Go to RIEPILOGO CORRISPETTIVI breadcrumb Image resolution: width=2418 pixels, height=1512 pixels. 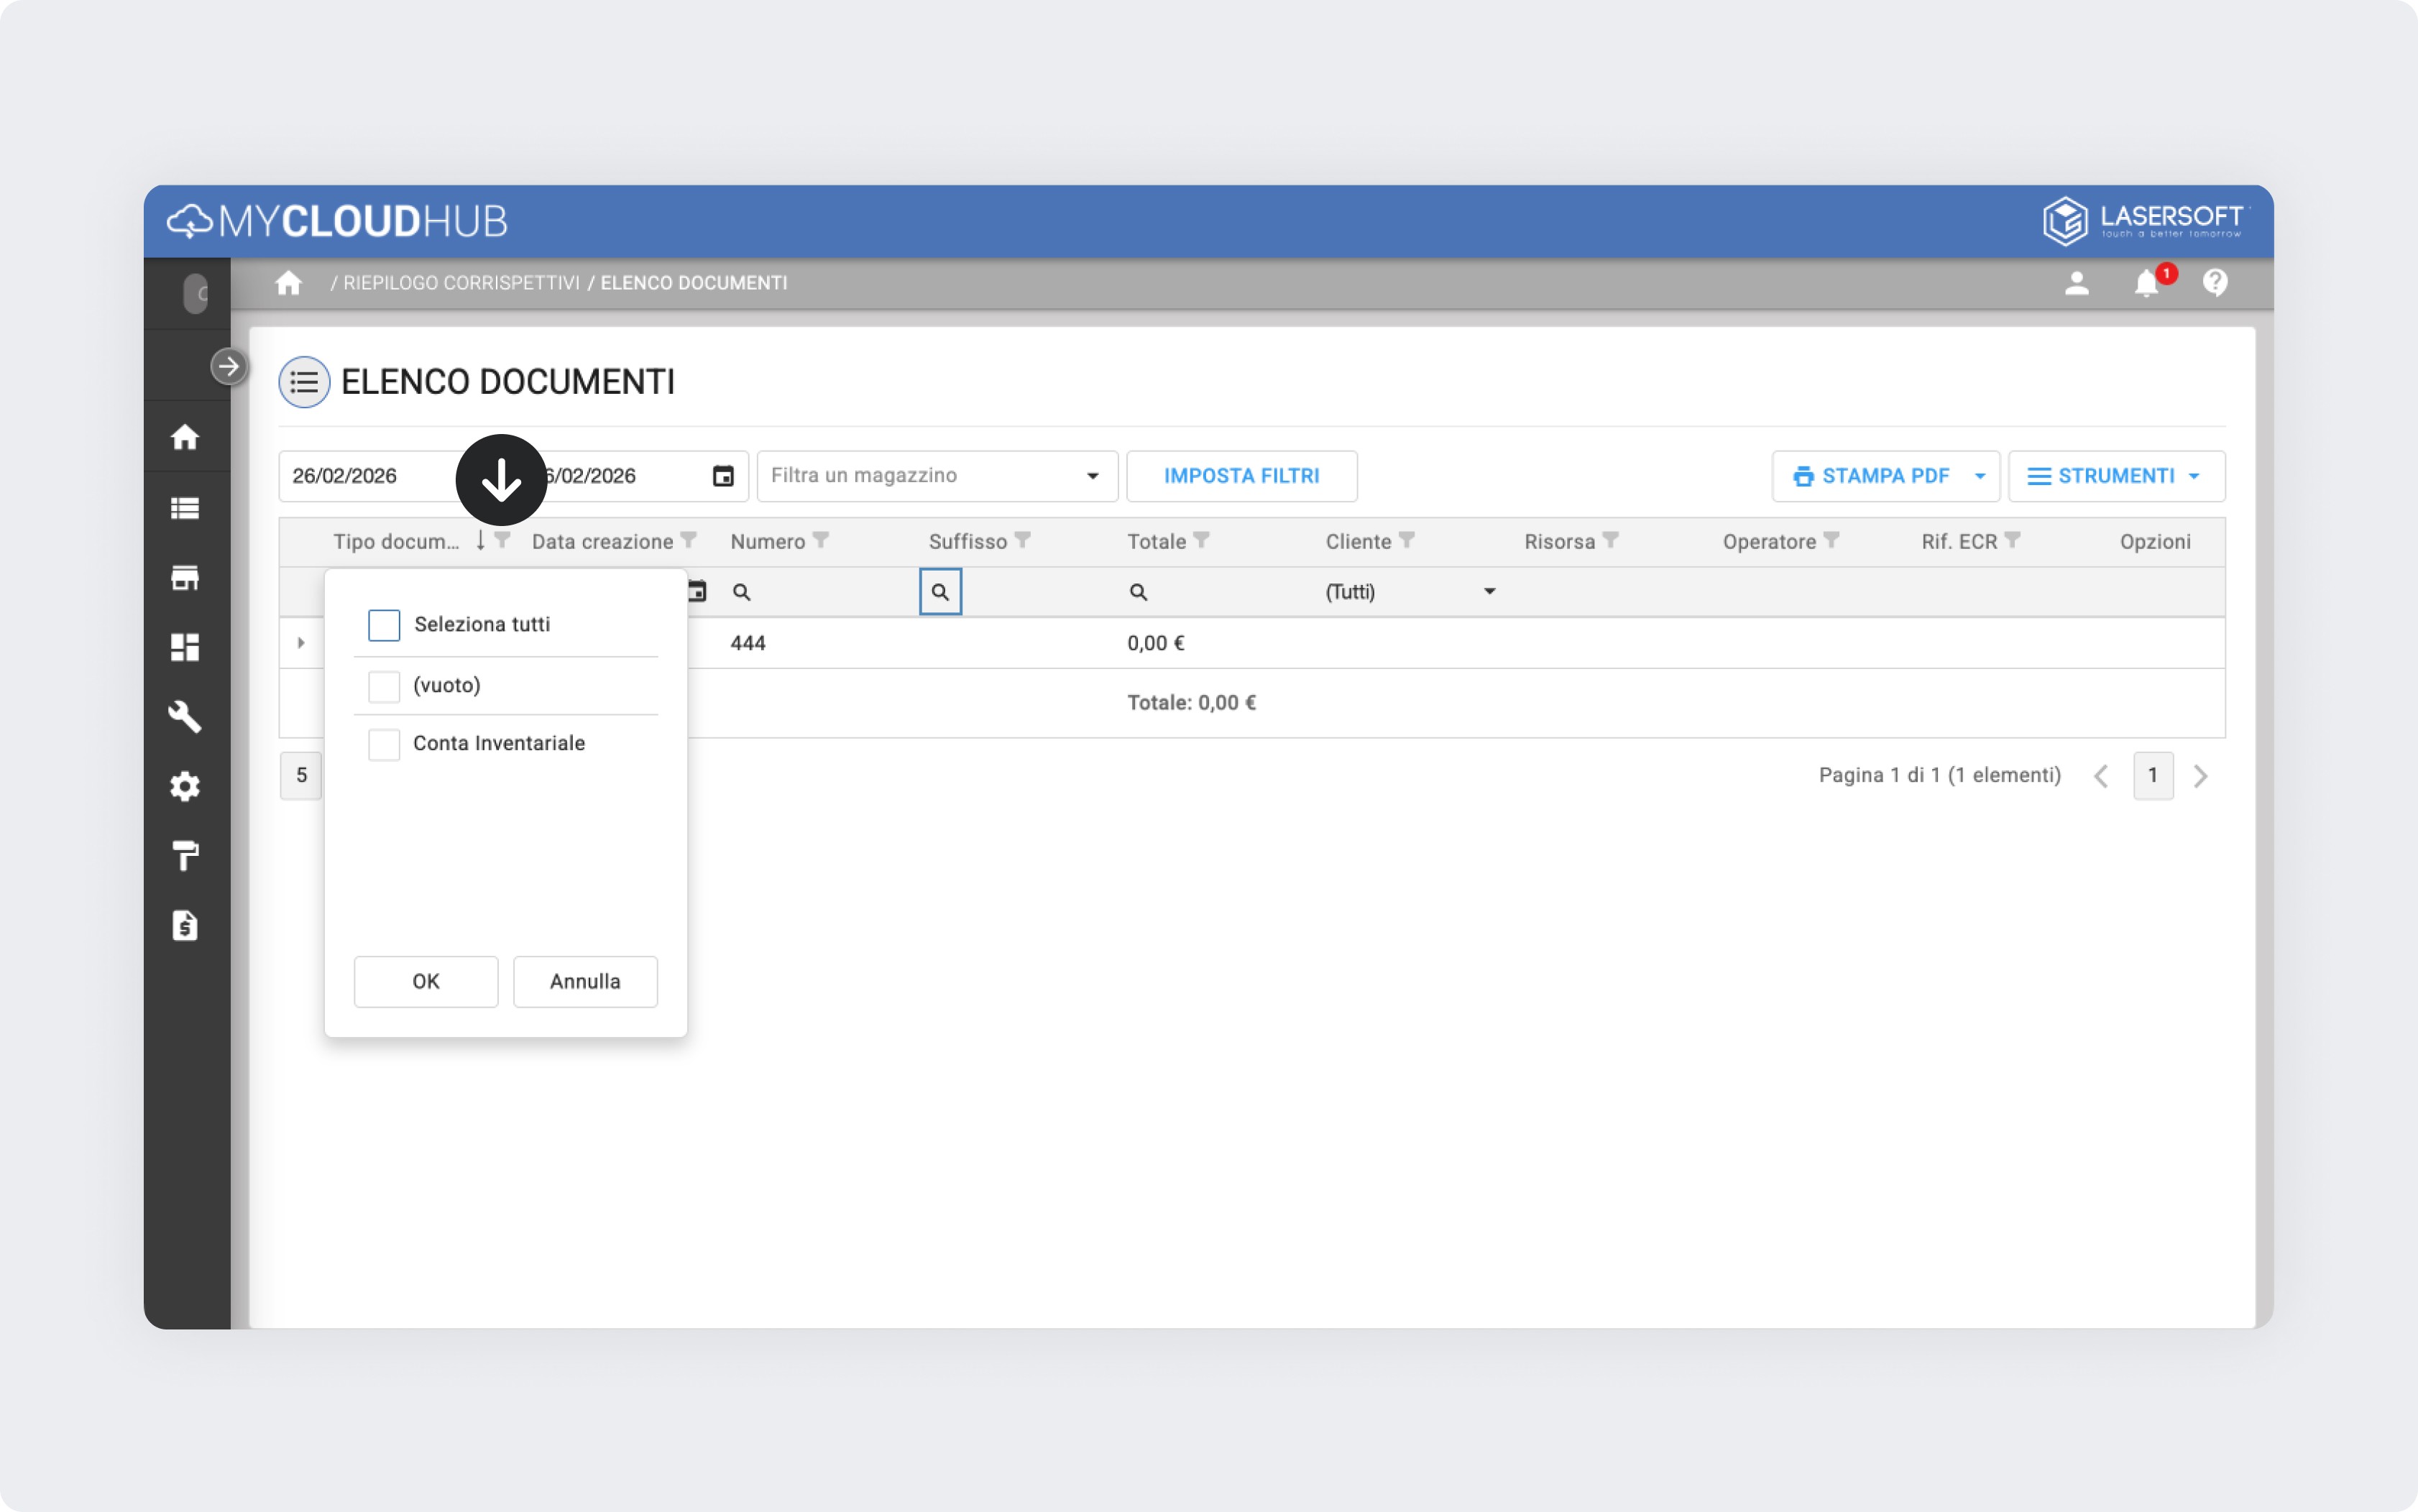461,283
